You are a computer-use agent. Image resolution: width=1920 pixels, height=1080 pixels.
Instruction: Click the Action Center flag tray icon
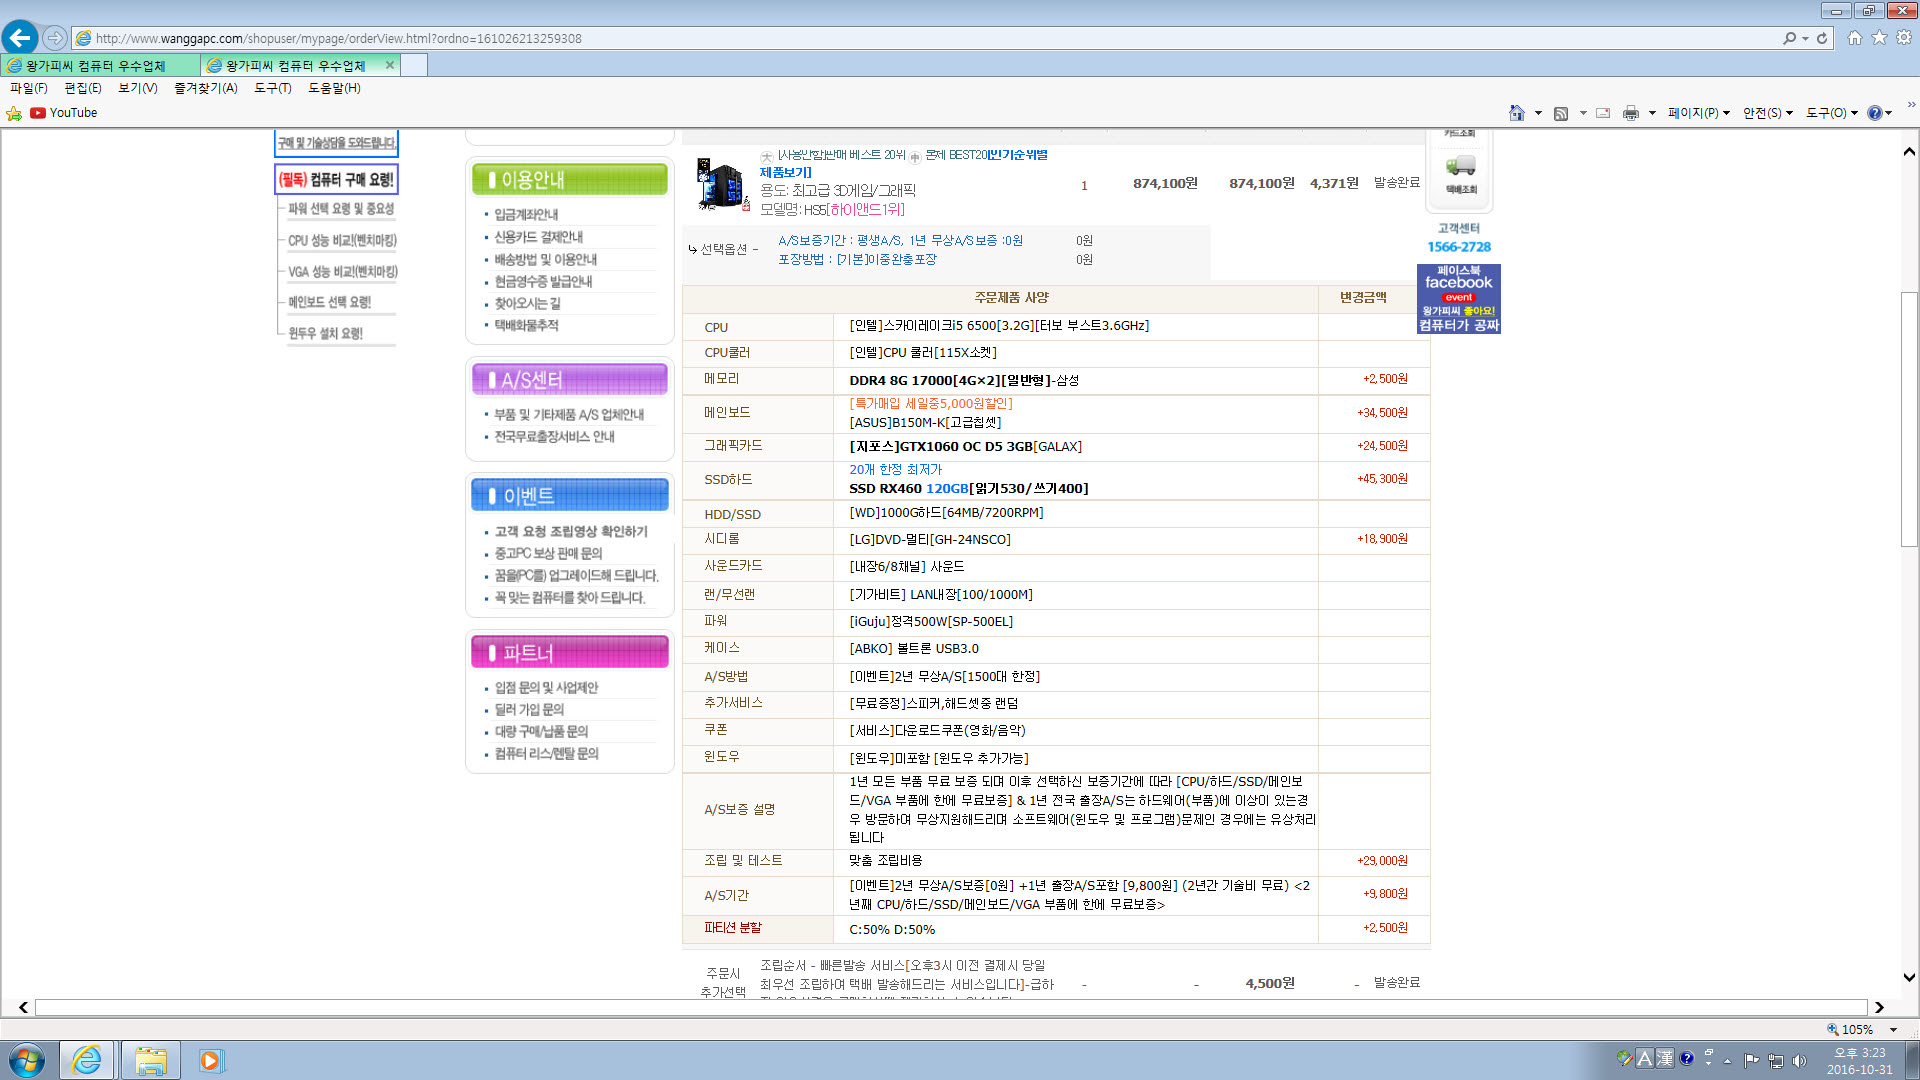(x=1751, y=1060)
